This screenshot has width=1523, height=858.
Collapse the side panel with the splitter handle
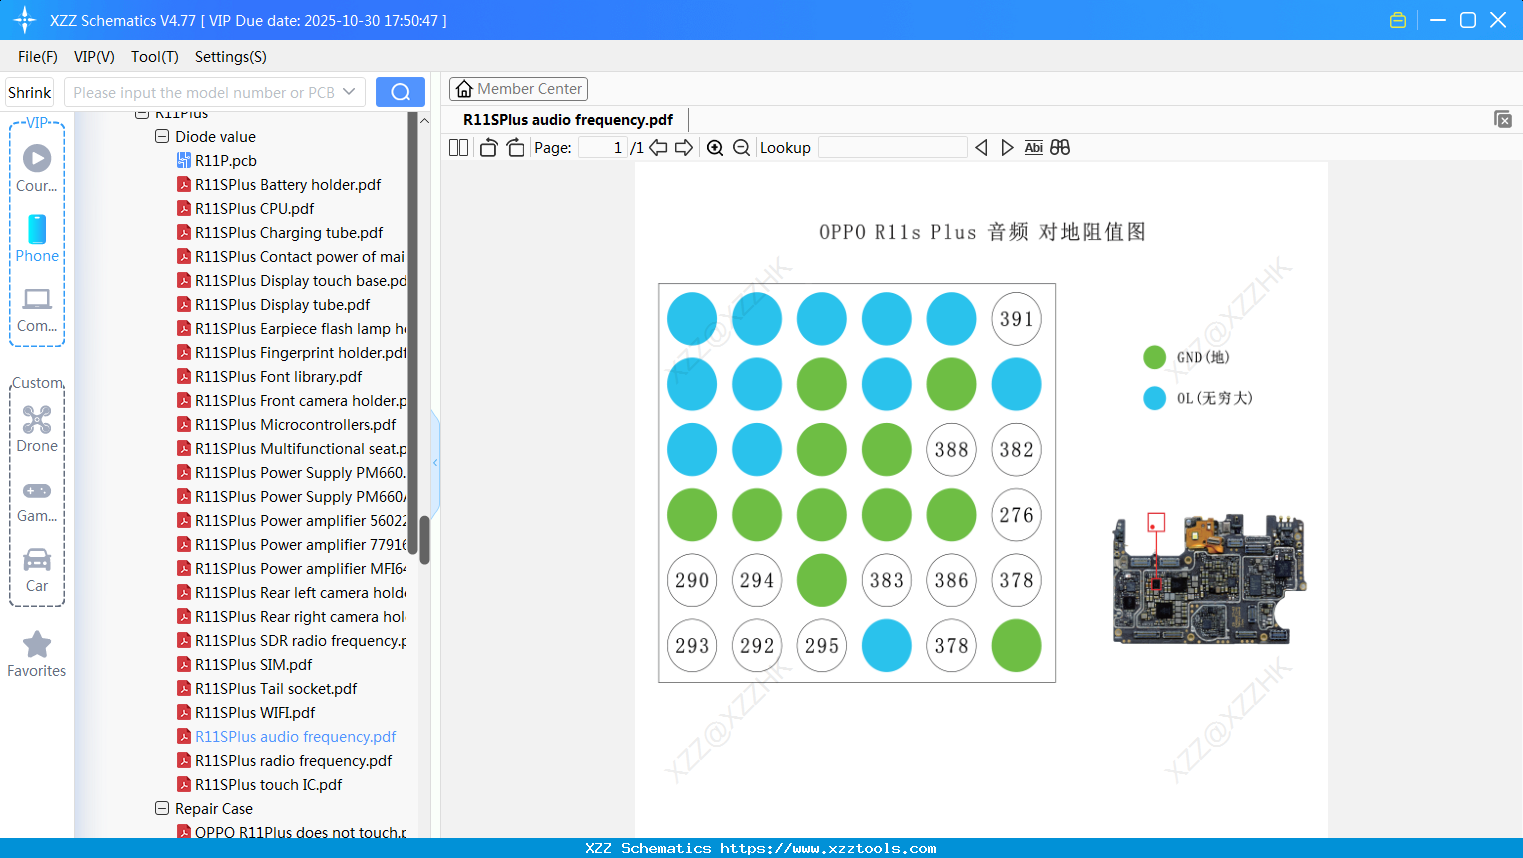[x=435, y=462]
